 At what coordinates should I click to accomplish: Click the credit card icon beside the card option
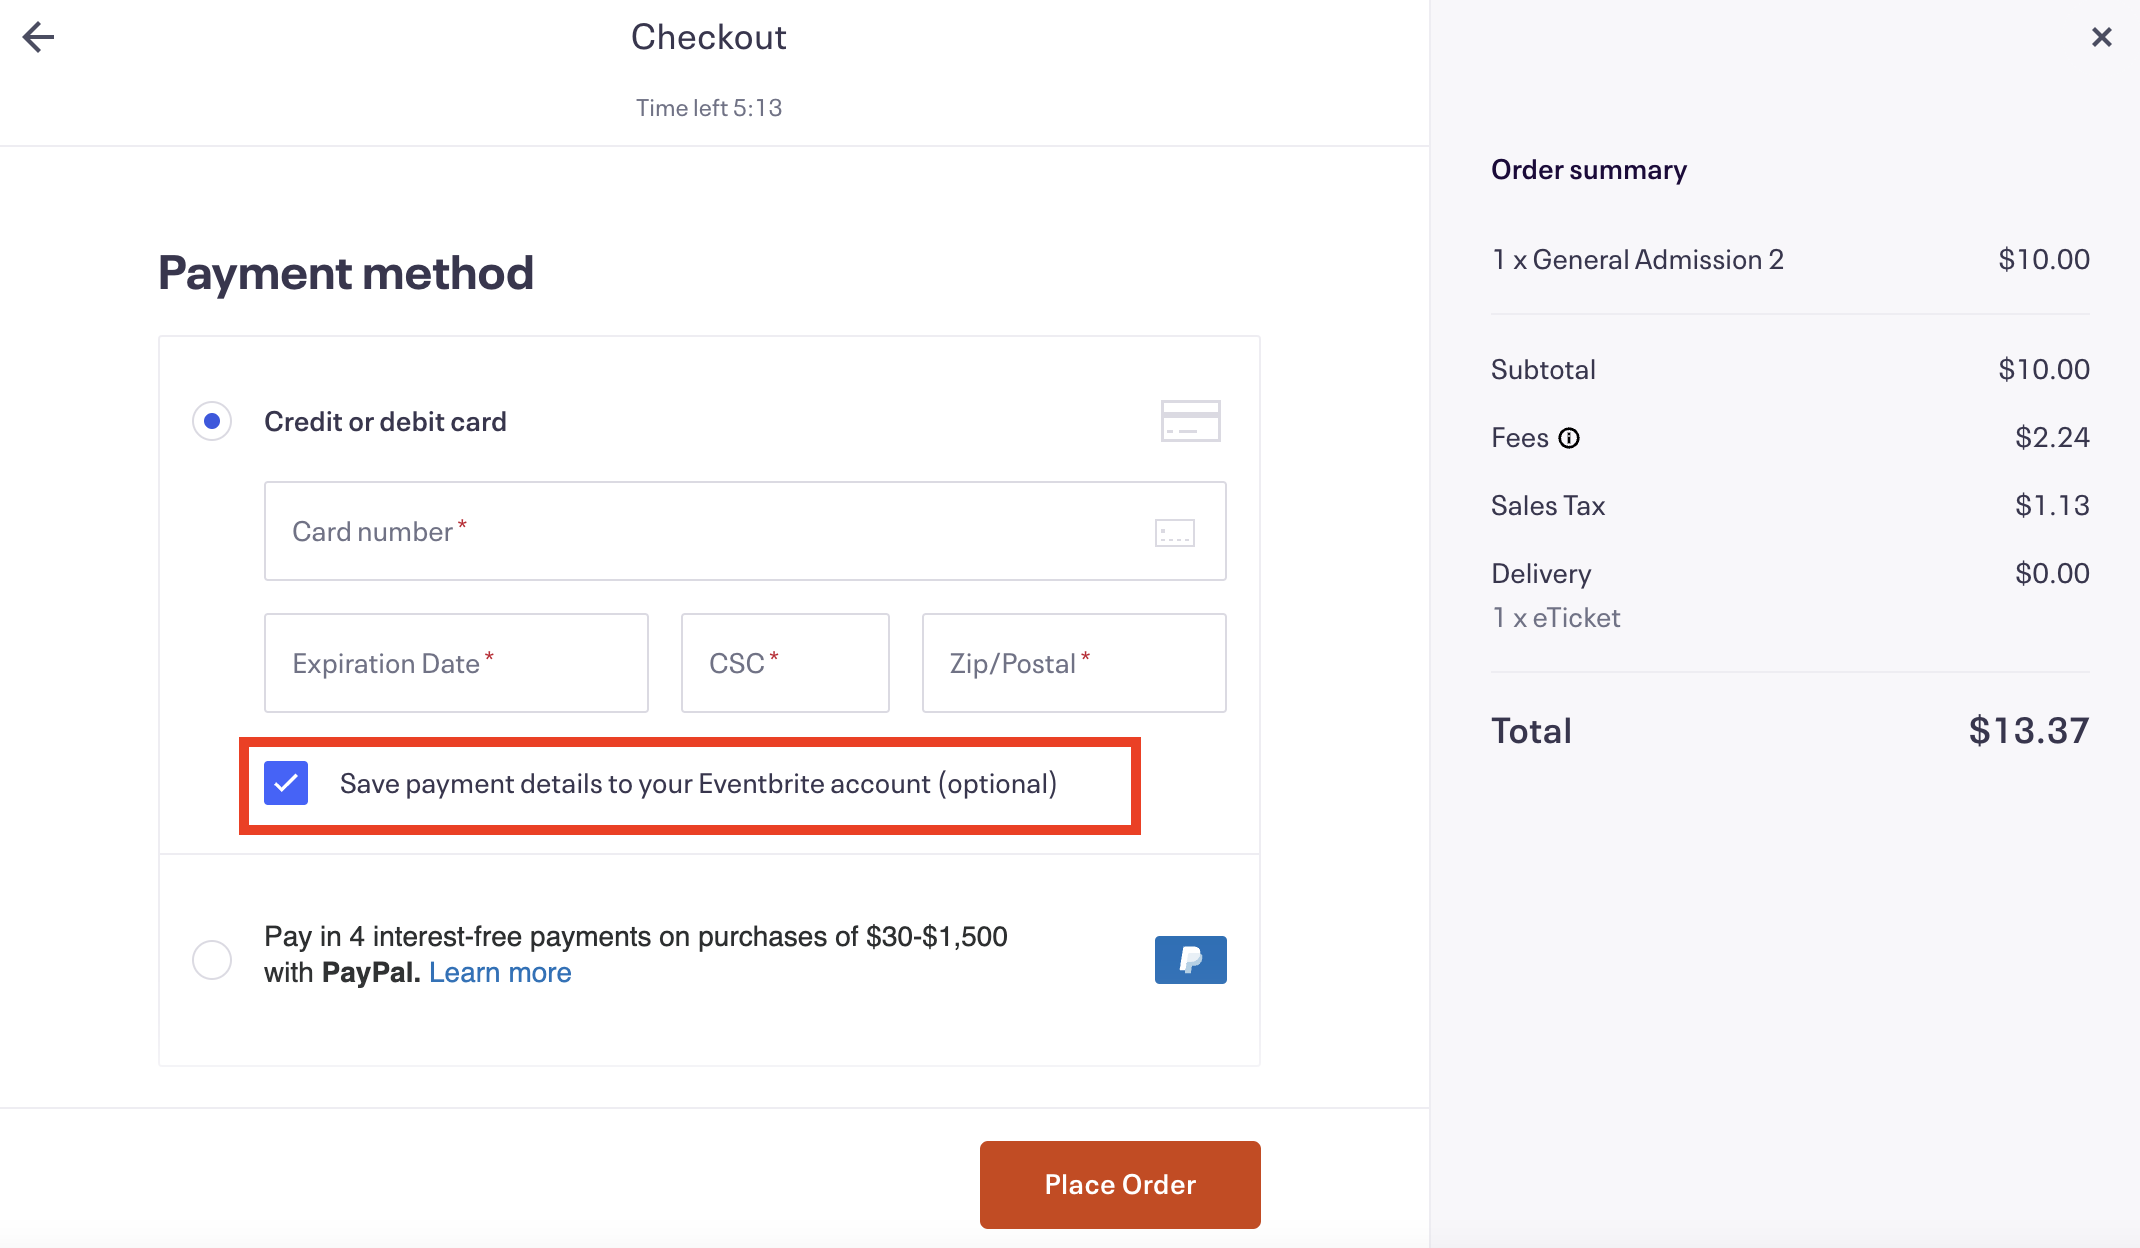coord(1190,421)
